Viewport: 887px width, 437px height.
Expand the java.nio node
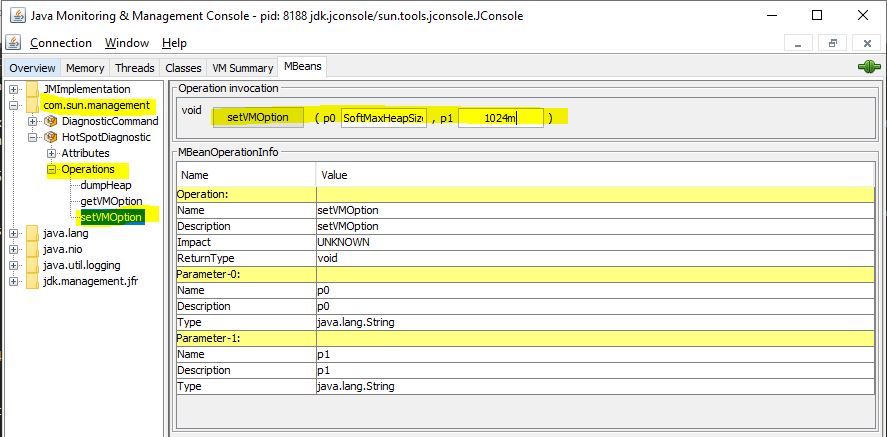click(x=14, y=249)
